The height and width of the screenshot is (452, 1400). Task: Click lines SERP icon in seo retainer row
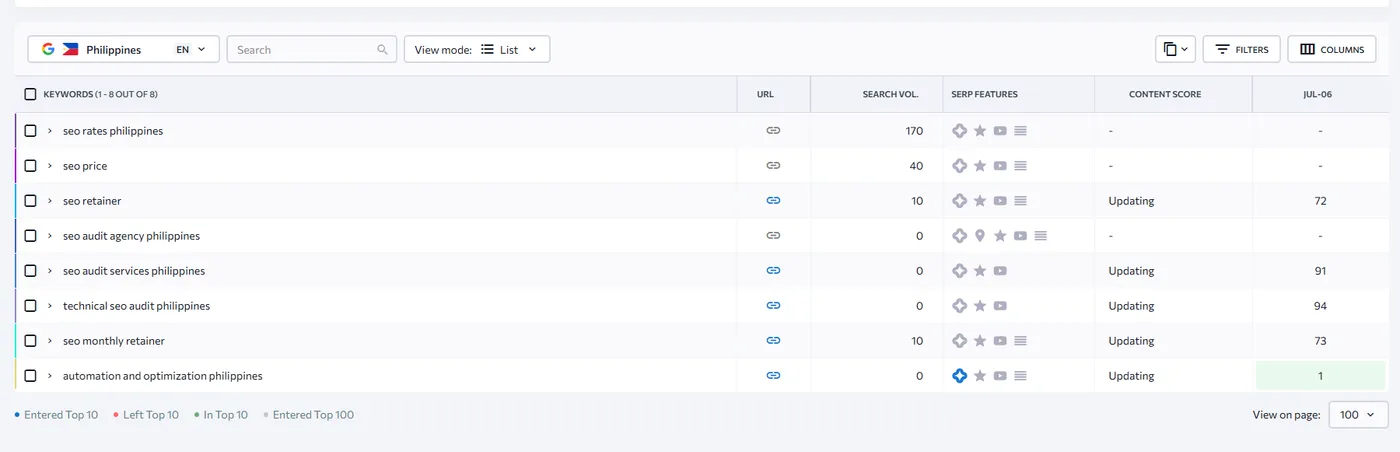tap(1020, 201)
